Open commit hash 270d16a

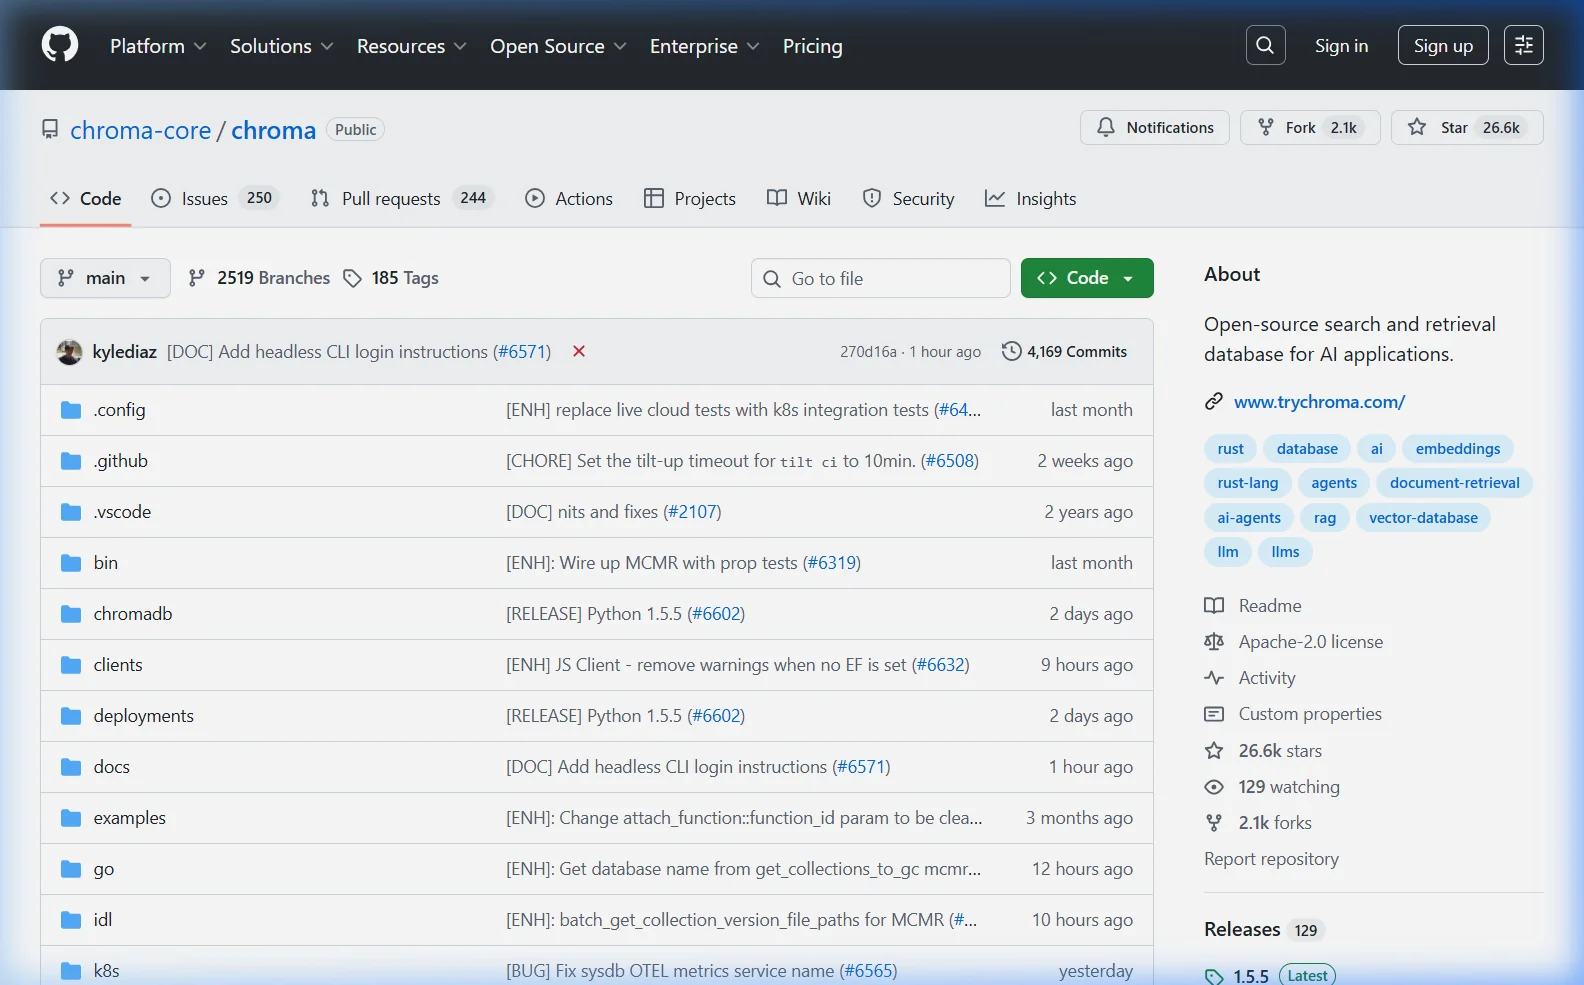click(868, 352)
